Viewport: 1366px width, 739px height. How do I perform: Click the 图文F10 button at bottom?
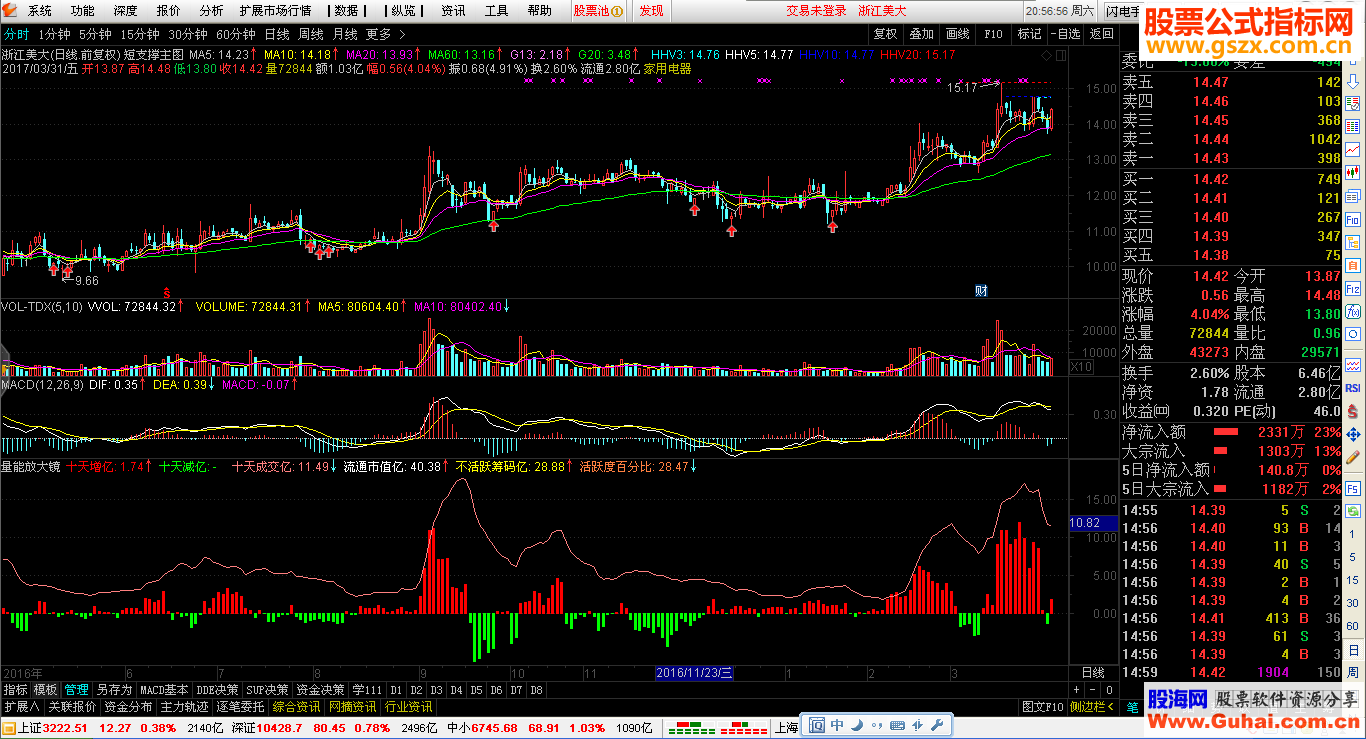click(1043, 707)
